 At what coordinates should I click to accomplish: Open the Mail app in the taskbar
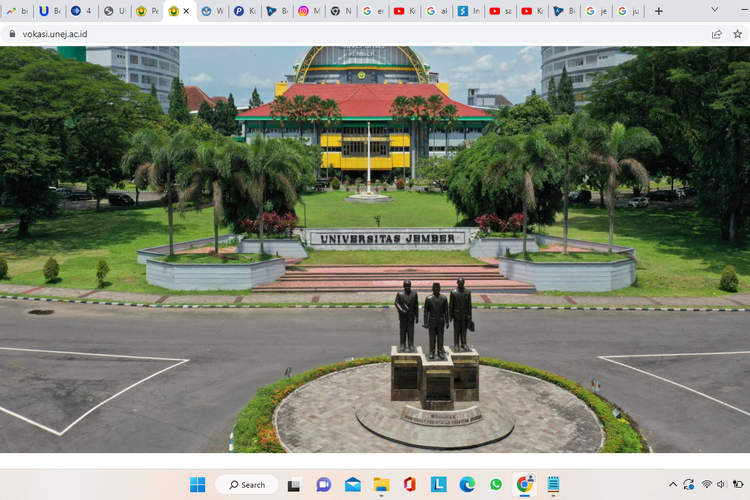coord(352,485)
